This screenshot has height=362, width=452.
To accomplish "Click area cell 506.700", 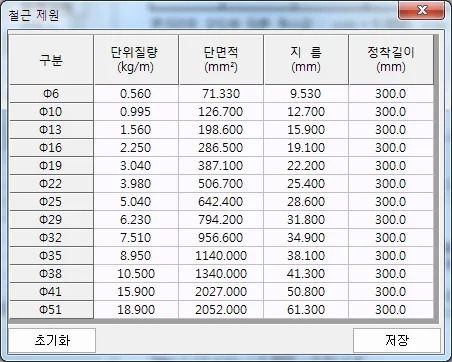I will (221, 184).
